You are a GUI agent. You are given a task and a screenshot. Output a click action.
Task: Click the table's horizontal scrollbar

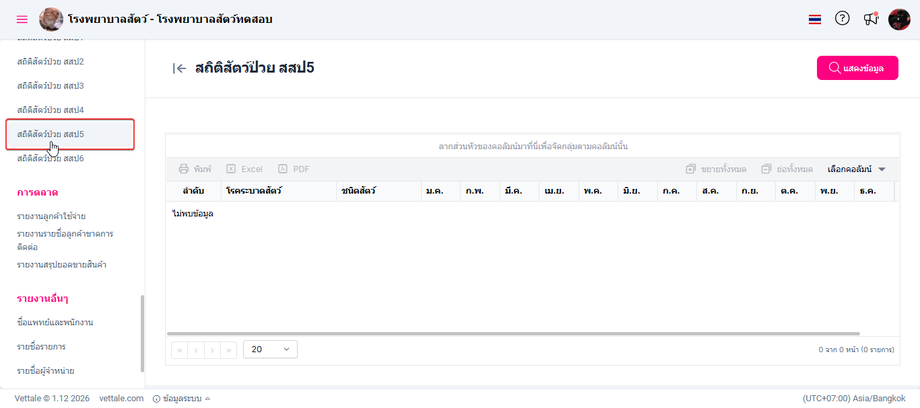(x=500, y=334)
